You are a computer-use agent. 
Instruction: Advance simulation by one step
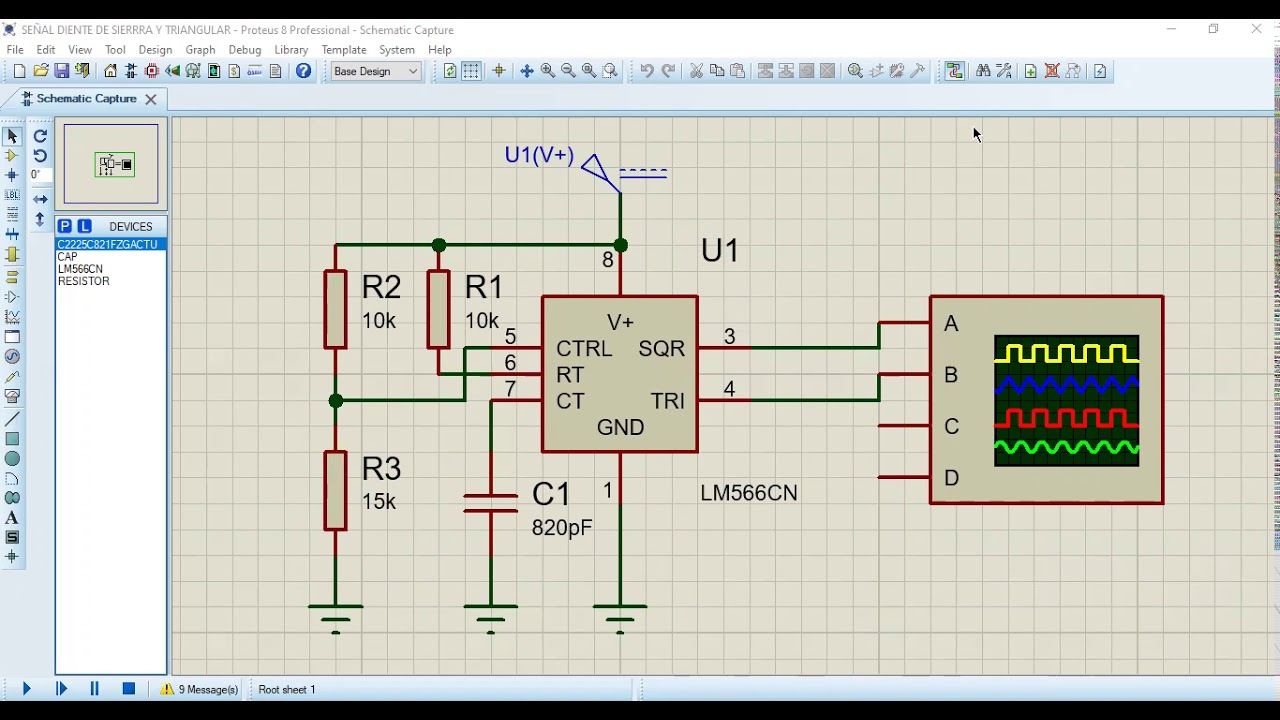[61, 689]
